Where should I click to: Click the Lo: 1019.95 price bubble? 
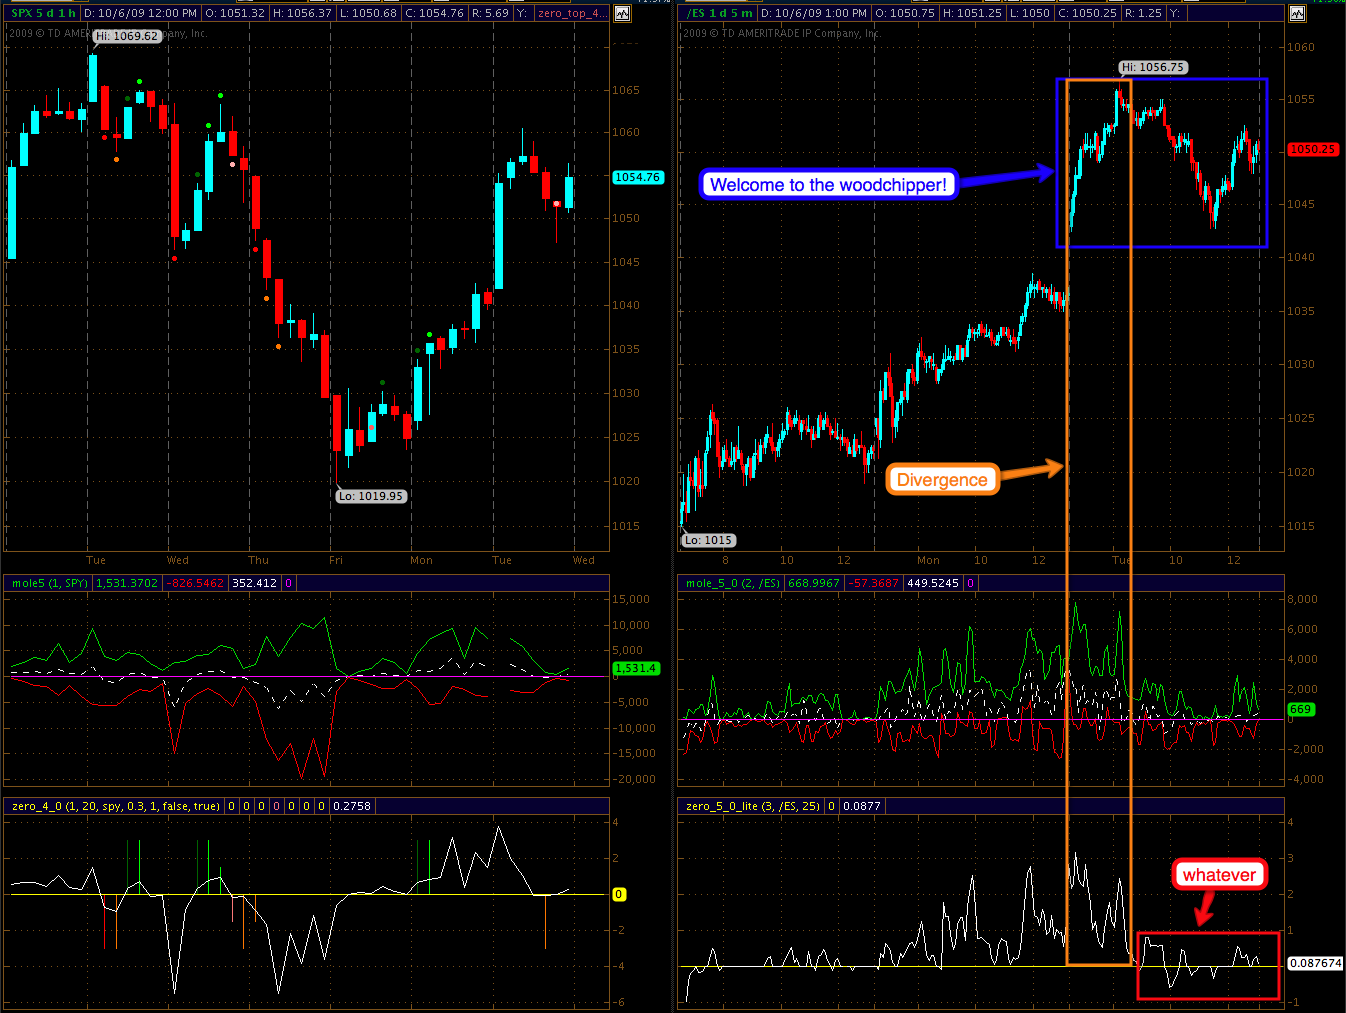pos(371,496)
